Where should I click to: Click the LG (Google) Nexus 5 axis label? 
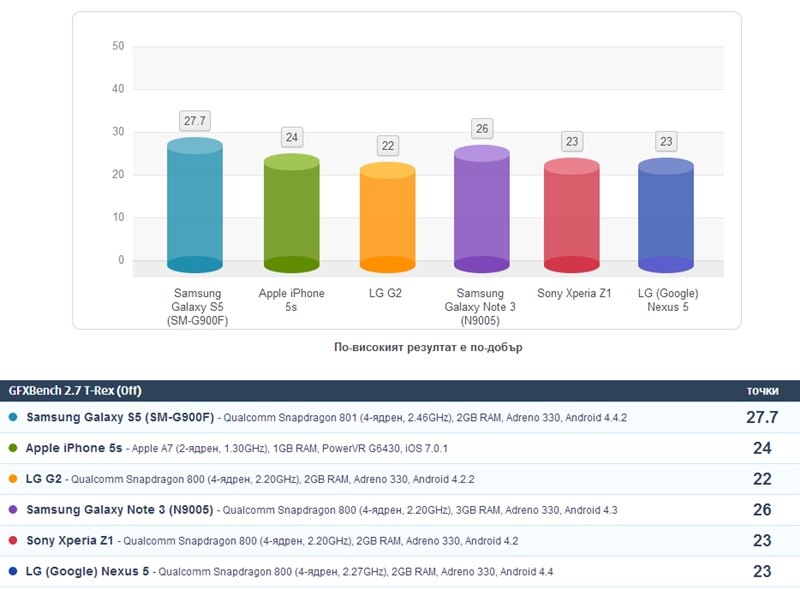pos(668,300)
